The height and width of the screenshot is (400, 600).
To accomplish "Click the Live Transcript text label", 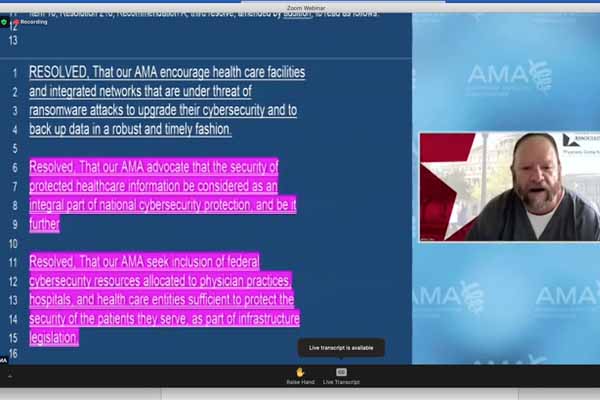I will point(341,382).
